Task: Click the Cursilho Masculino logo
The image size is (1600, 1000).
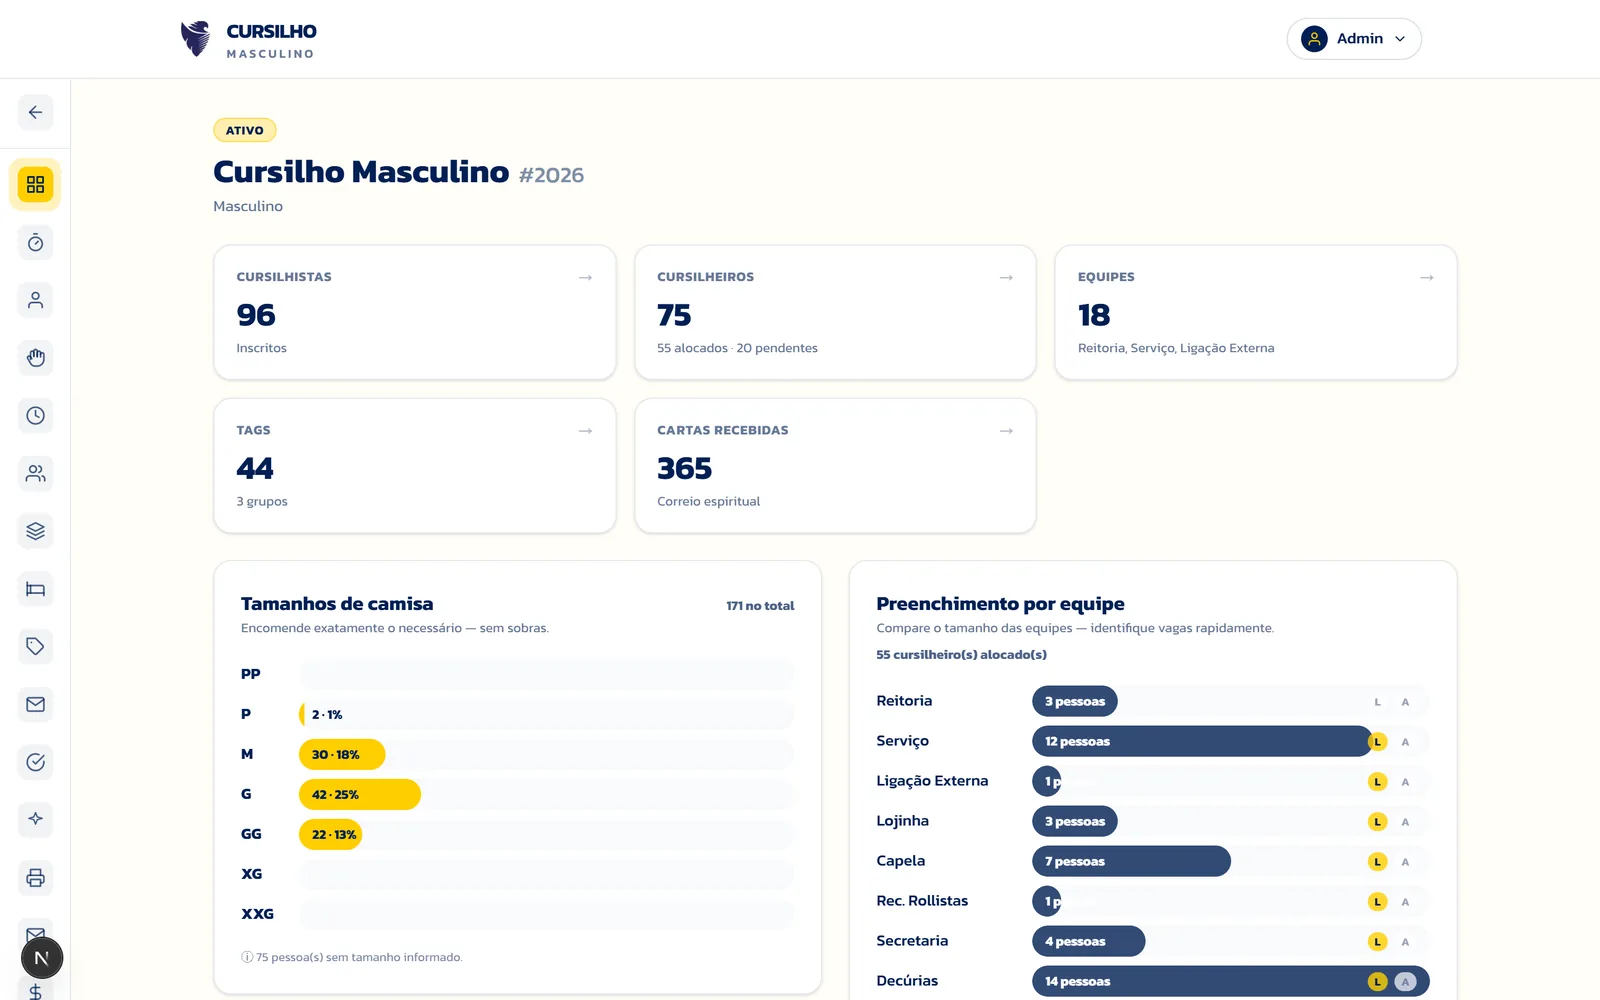Action: tap(248, 40)
